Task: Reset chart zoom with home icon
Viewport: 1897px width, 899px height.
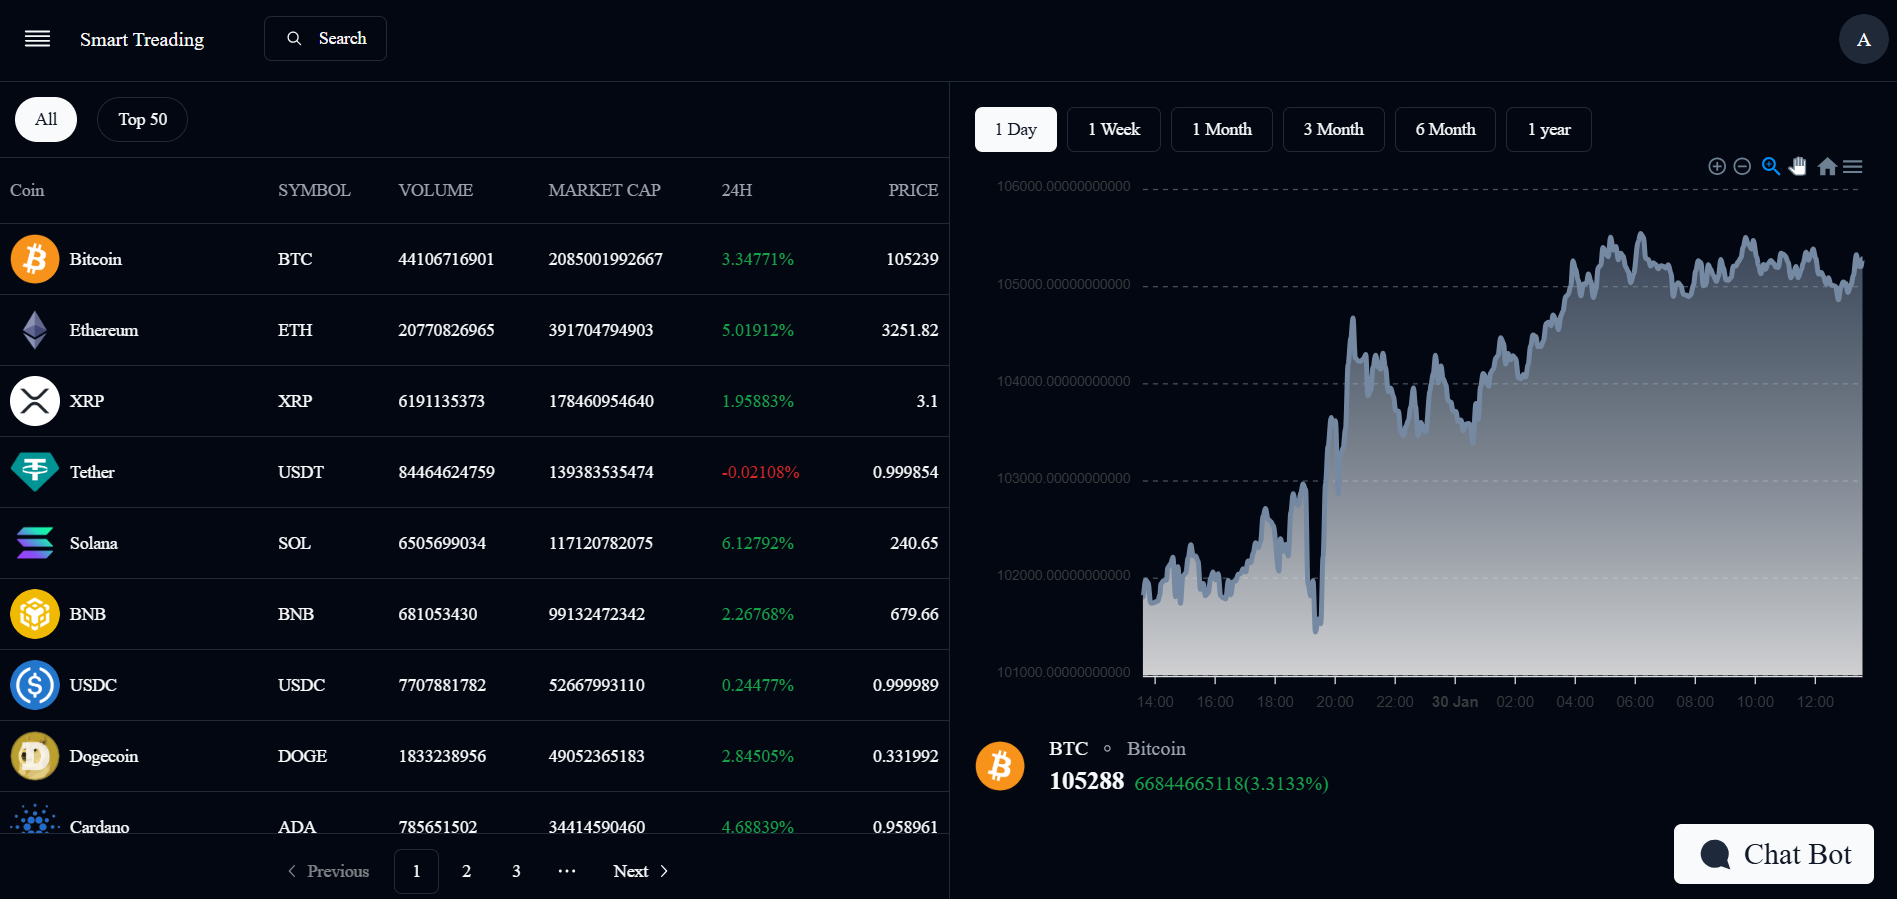Action: tap(1827, 166)
